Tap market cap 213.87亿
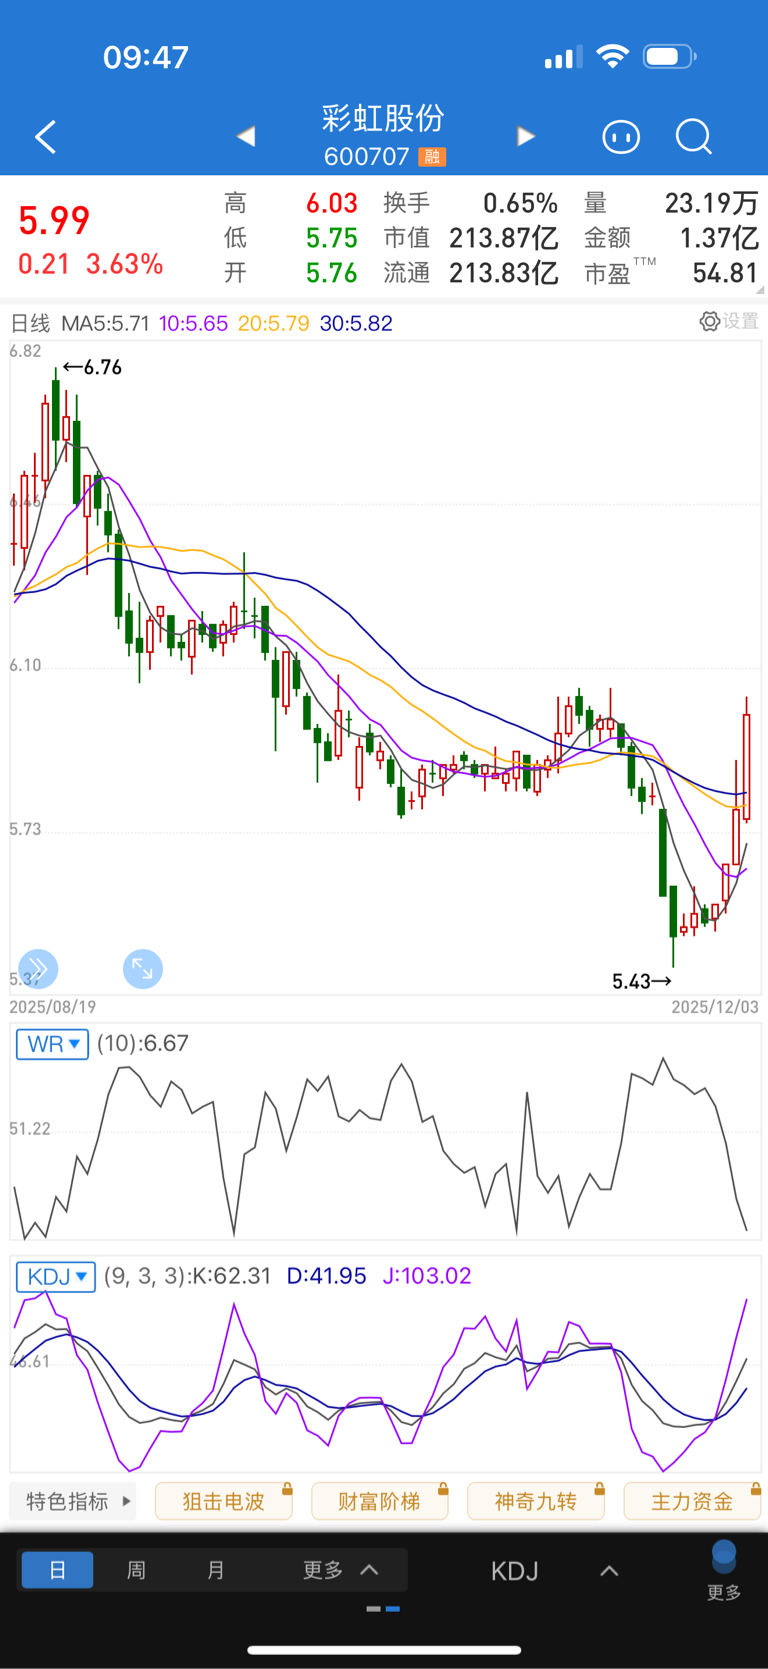 [504, 238]
